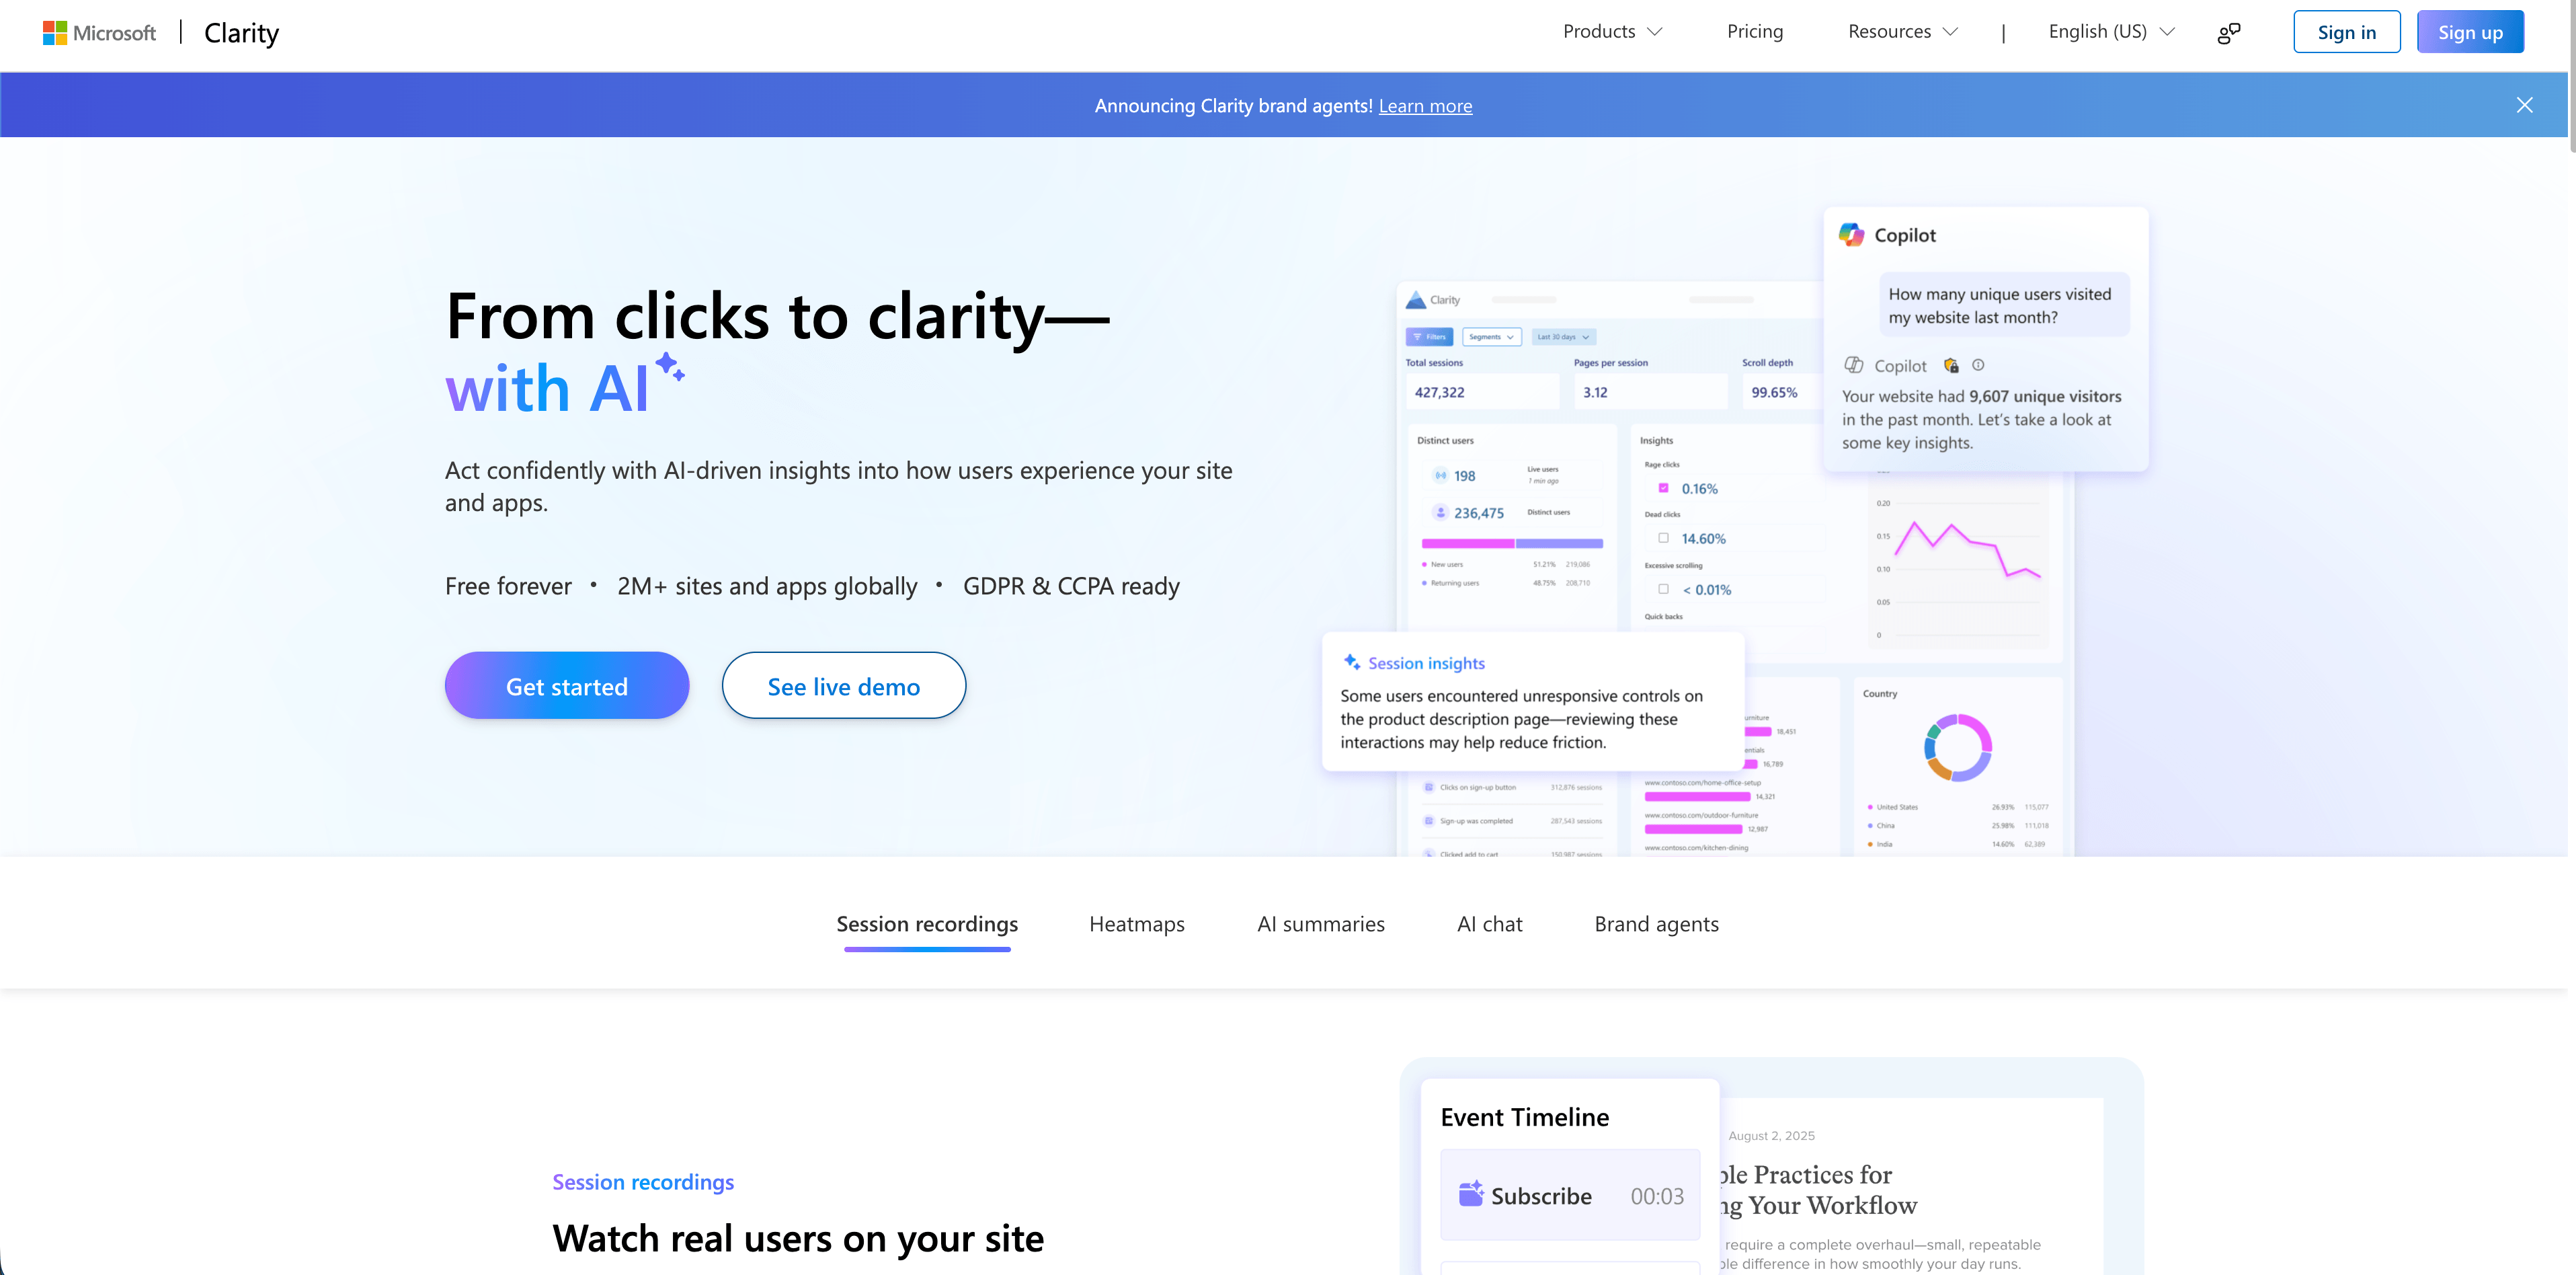Click the 'Sign-up was completed' row icon
Image resolution: width=2576 pixels, height=1275 pixels.
(1428, 821)
